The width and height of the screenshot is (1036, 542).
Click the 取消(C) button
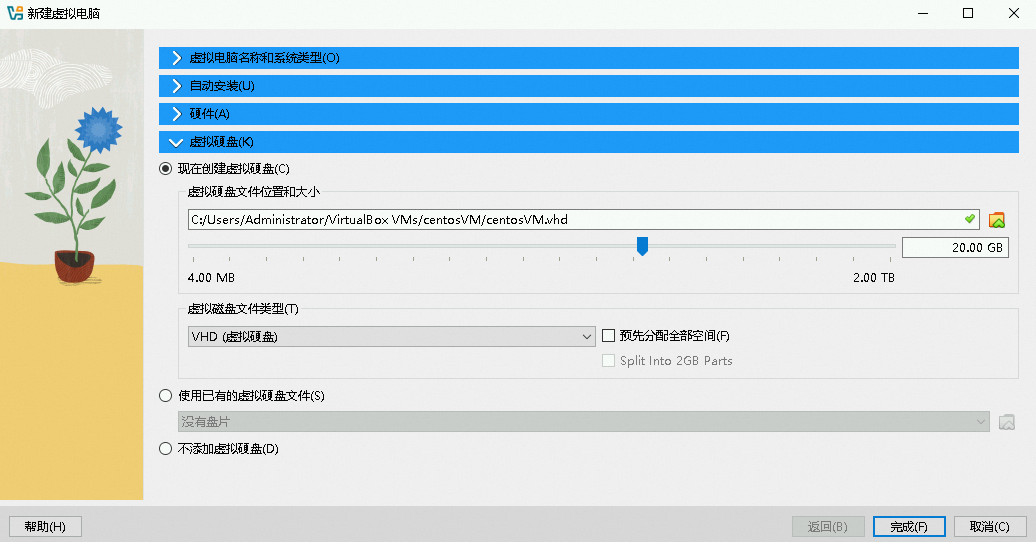tap(990, 527)
